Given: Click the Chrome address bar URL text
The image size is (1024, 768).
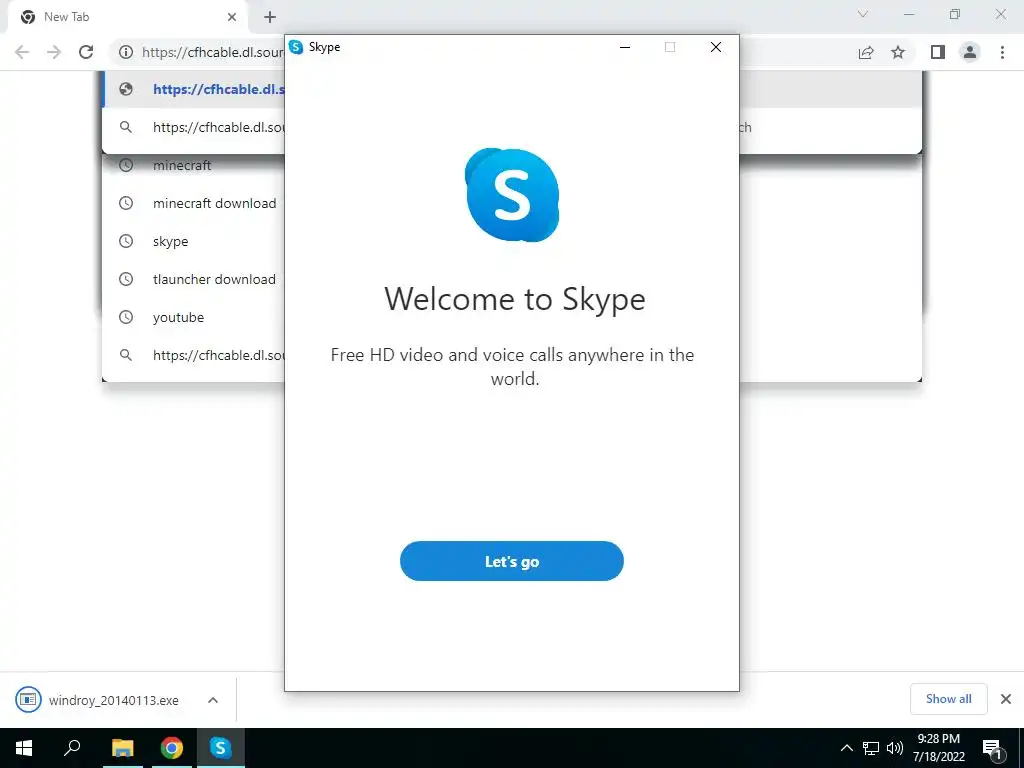Looking at the screenshot, I should pyautogui.click(x=213, y=52).
